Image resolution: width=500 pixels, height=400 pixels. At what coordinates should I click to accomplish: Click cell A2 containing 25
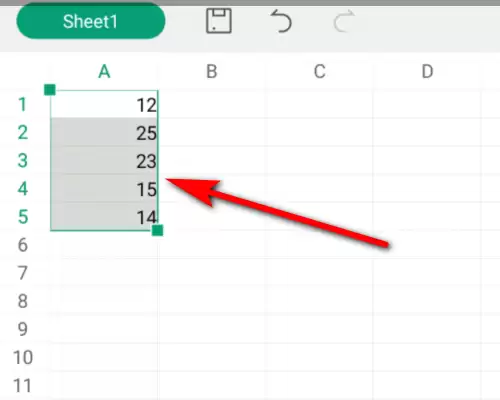click(x=104, y=132)
